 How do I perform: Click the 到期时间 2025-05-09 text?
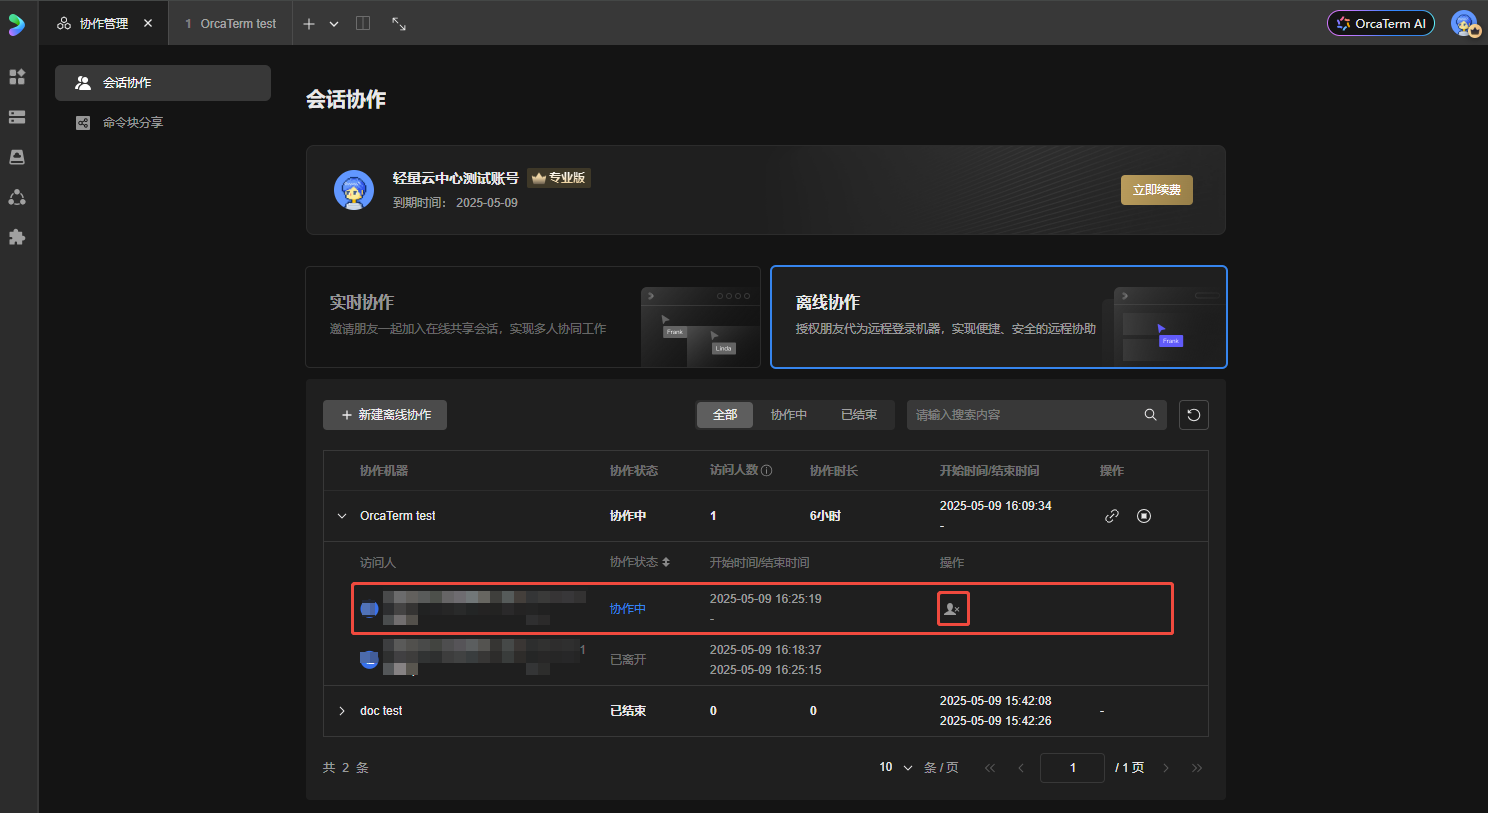pyautogui.click(x=455, y=203)
